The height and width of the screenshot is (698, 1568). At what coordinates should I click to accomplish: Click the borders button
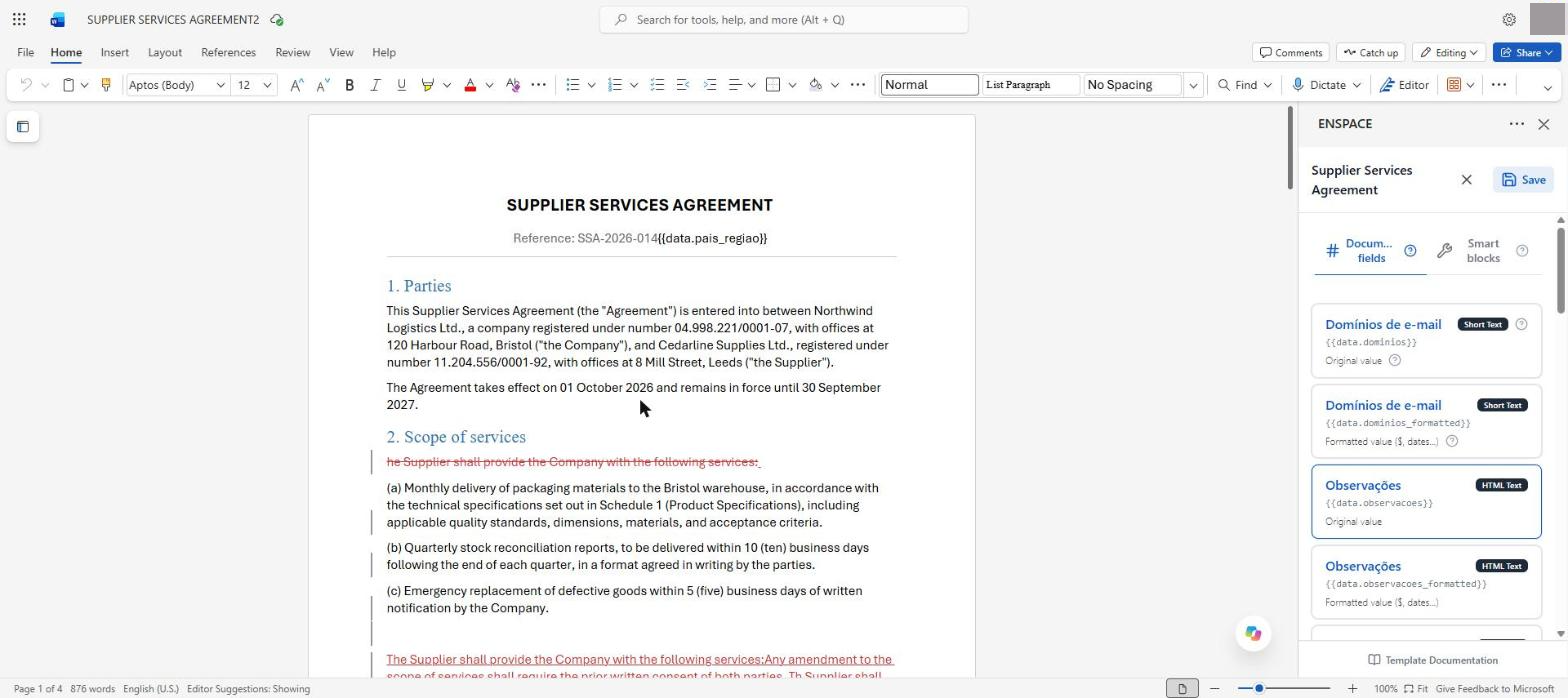click(773, 85)
